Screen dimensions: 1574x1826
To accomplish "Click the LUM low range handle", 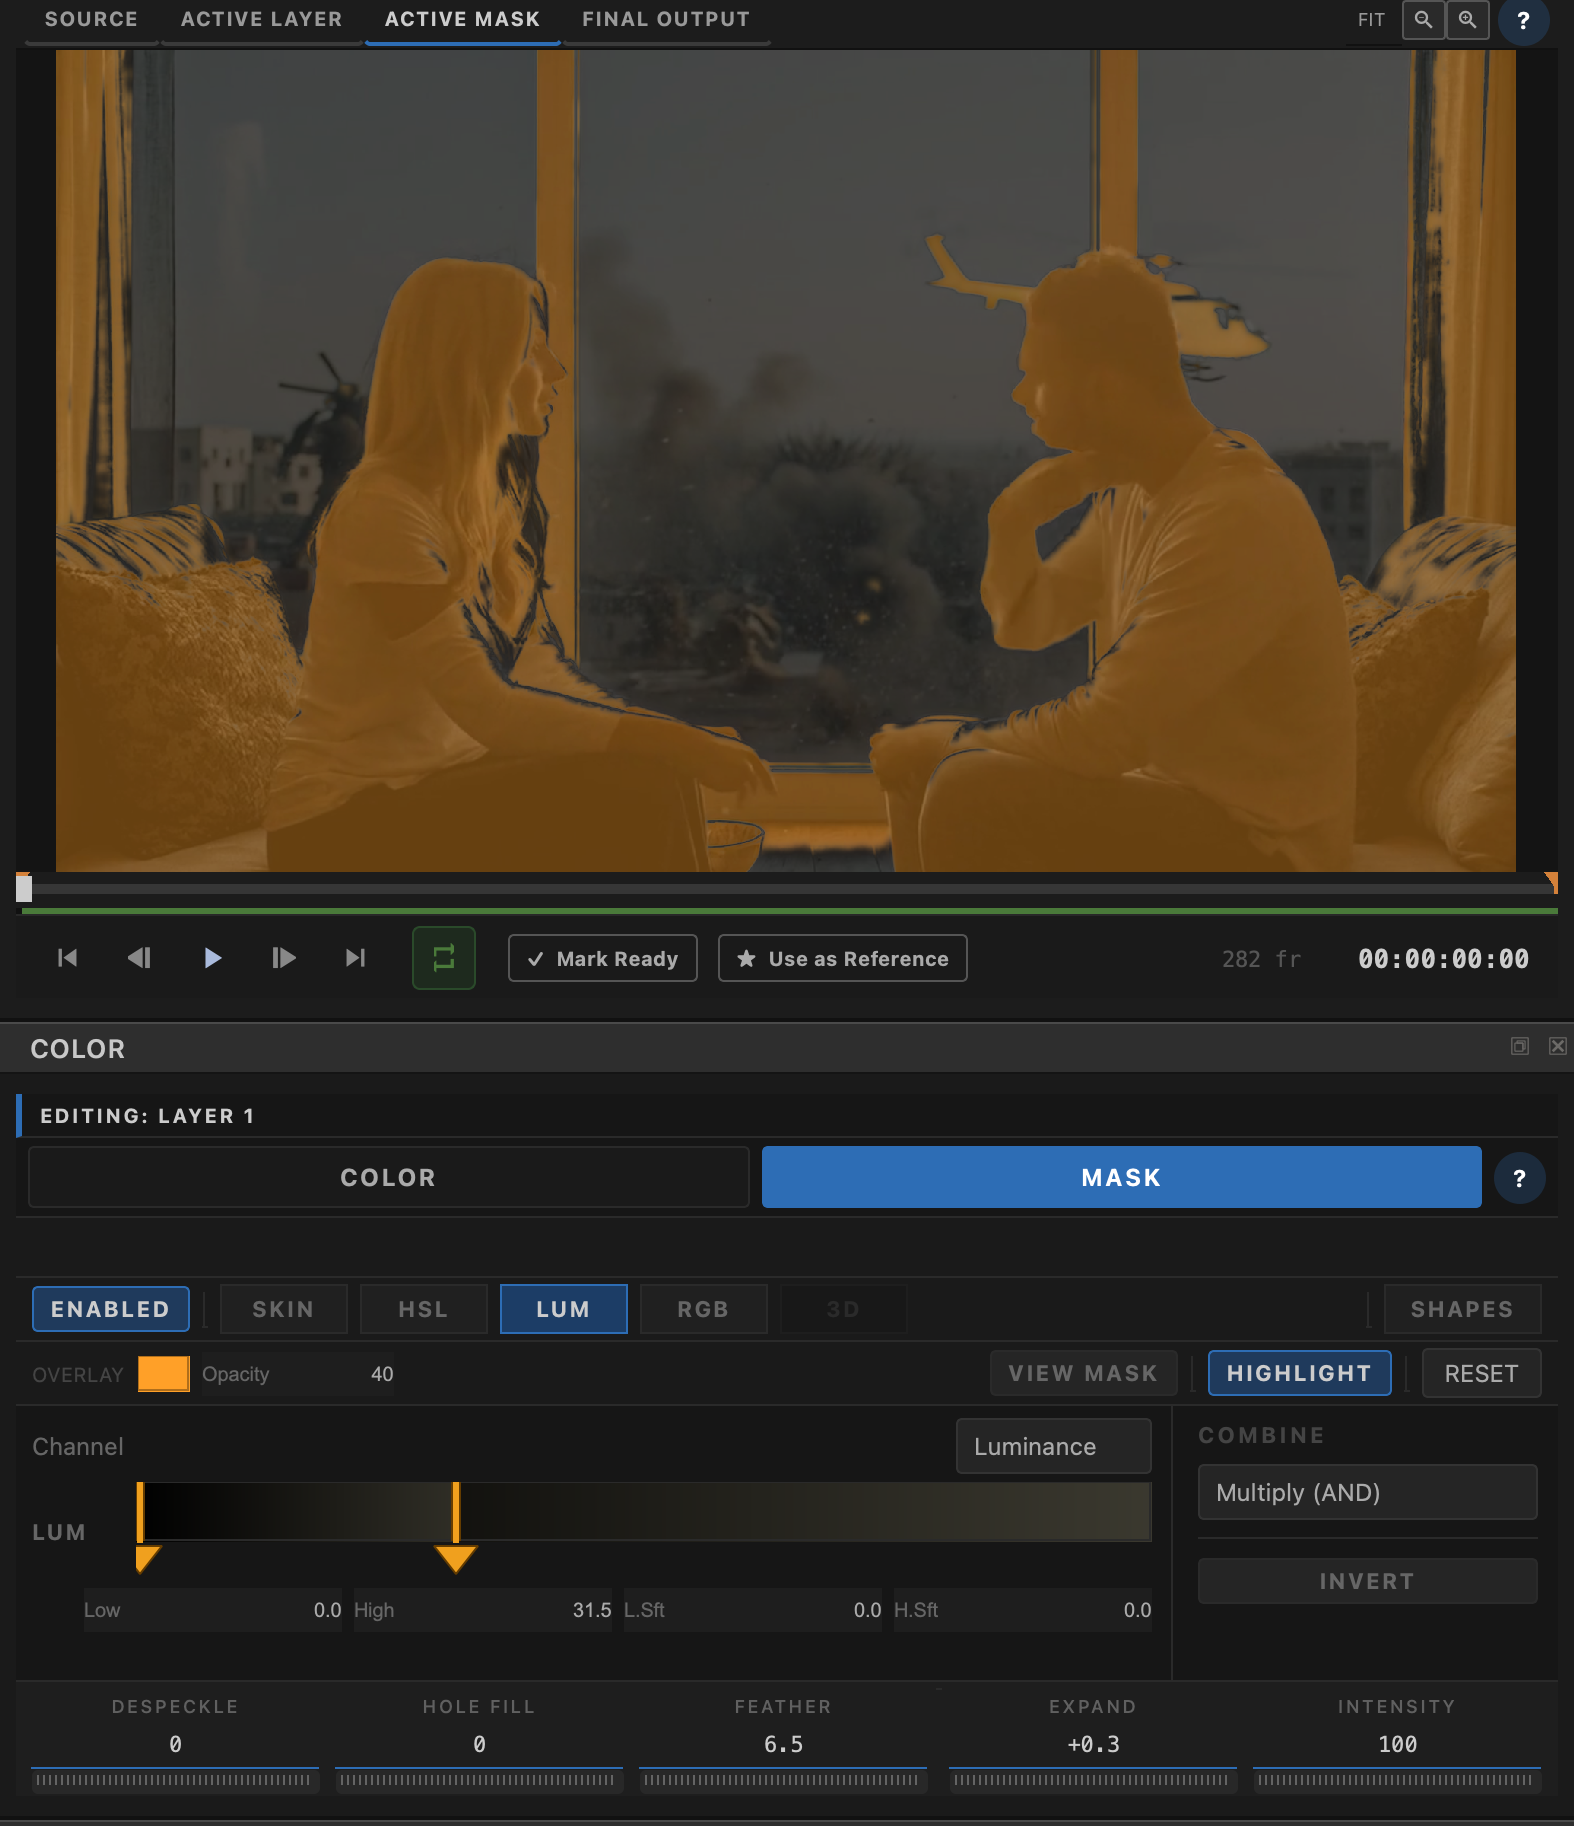I will pos(147,1558).
